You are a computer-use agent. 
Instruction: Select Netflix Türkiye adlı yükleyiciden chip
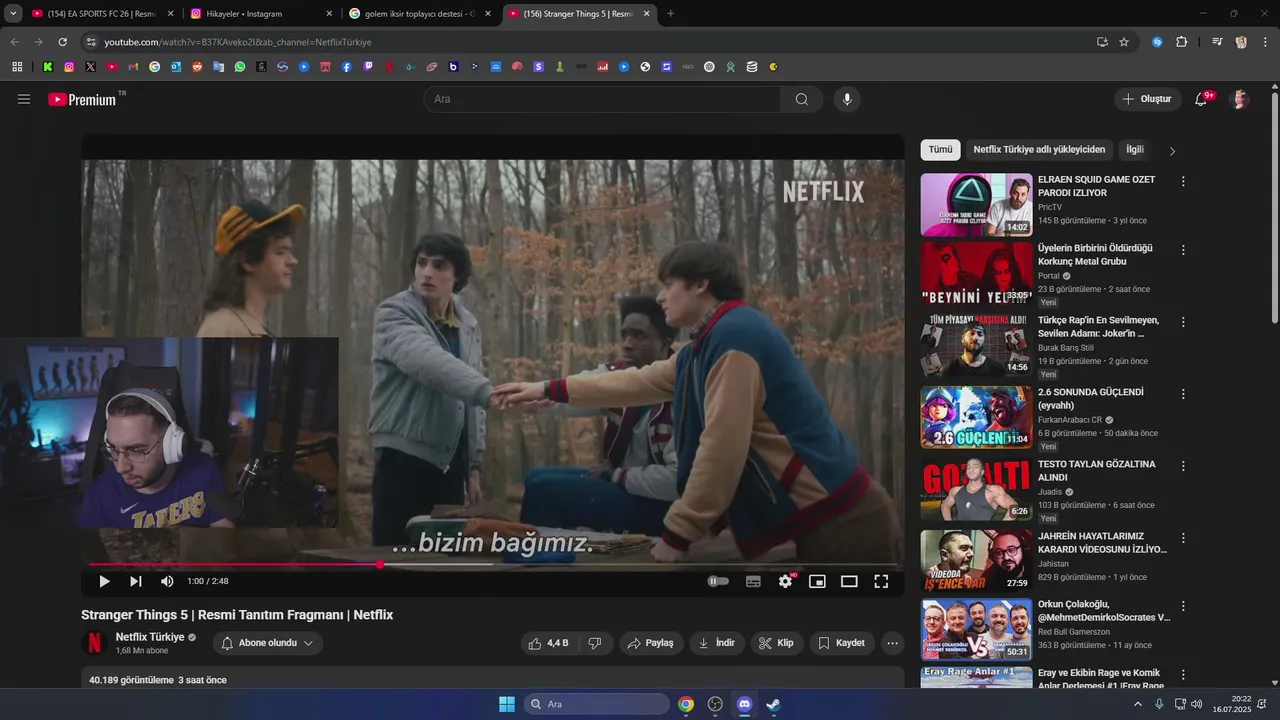pos(1039,150)
